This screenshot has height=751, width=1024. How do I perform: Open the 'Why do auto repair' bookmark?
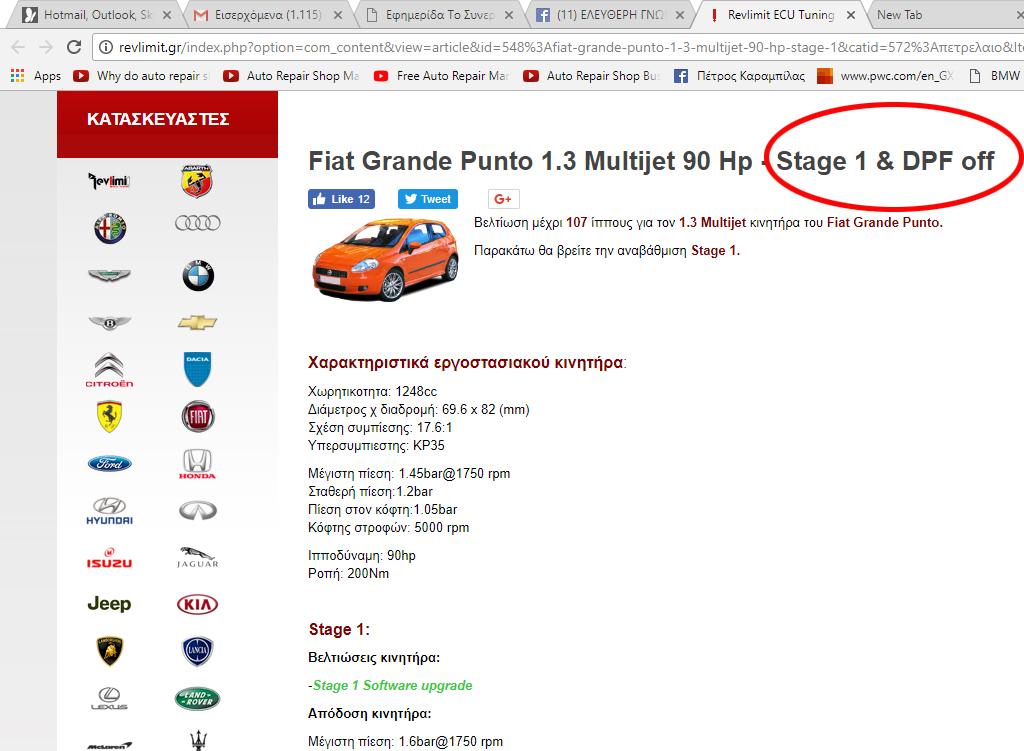tap(141, 76)
